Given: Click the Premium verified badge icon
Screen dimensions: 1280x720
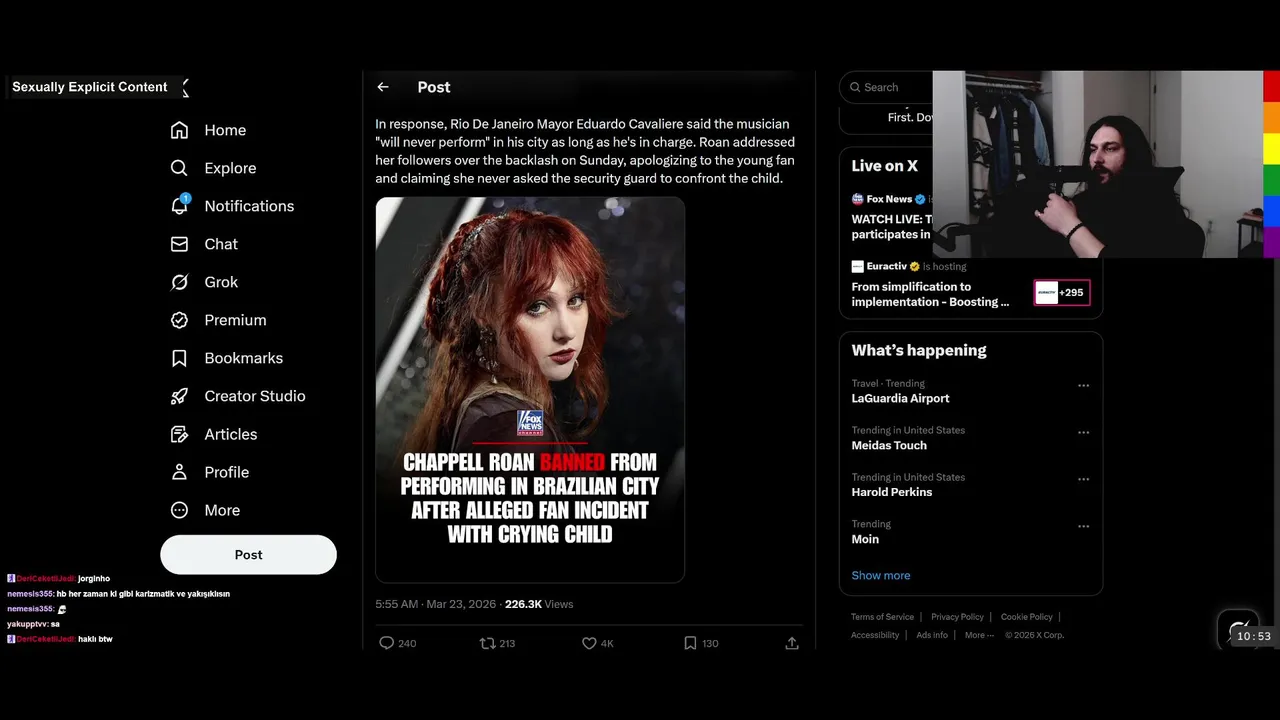Looking at the screenshot, I should 179,320.
